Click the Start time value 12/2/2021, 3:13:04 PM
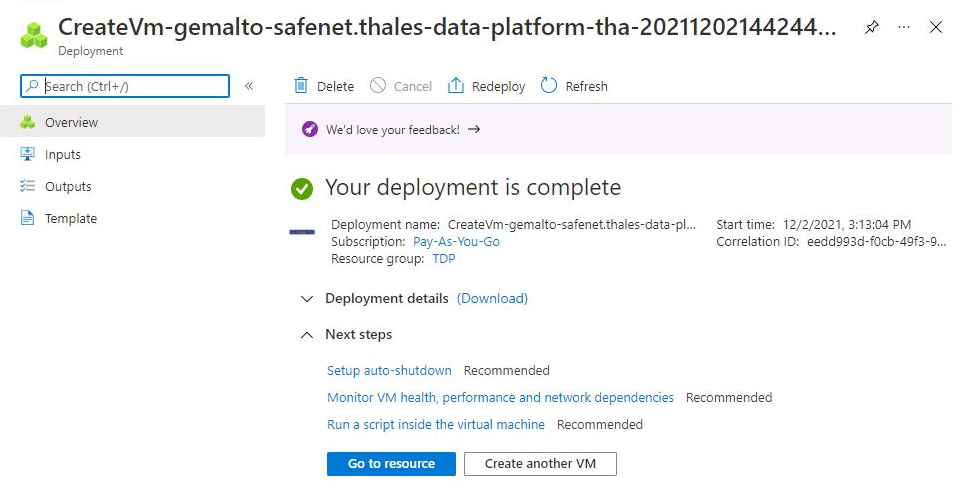 pyautogui.click(x=847, y=224)
